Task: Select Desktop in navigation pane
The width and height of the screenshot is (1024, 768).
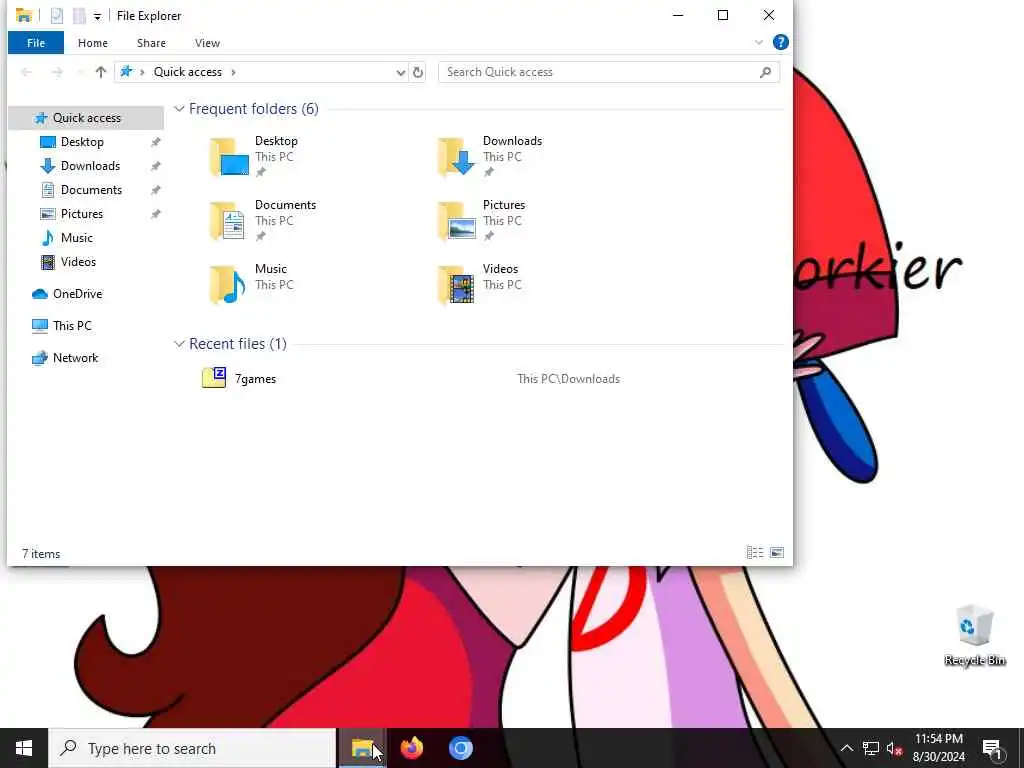Action: pos(82,142)
